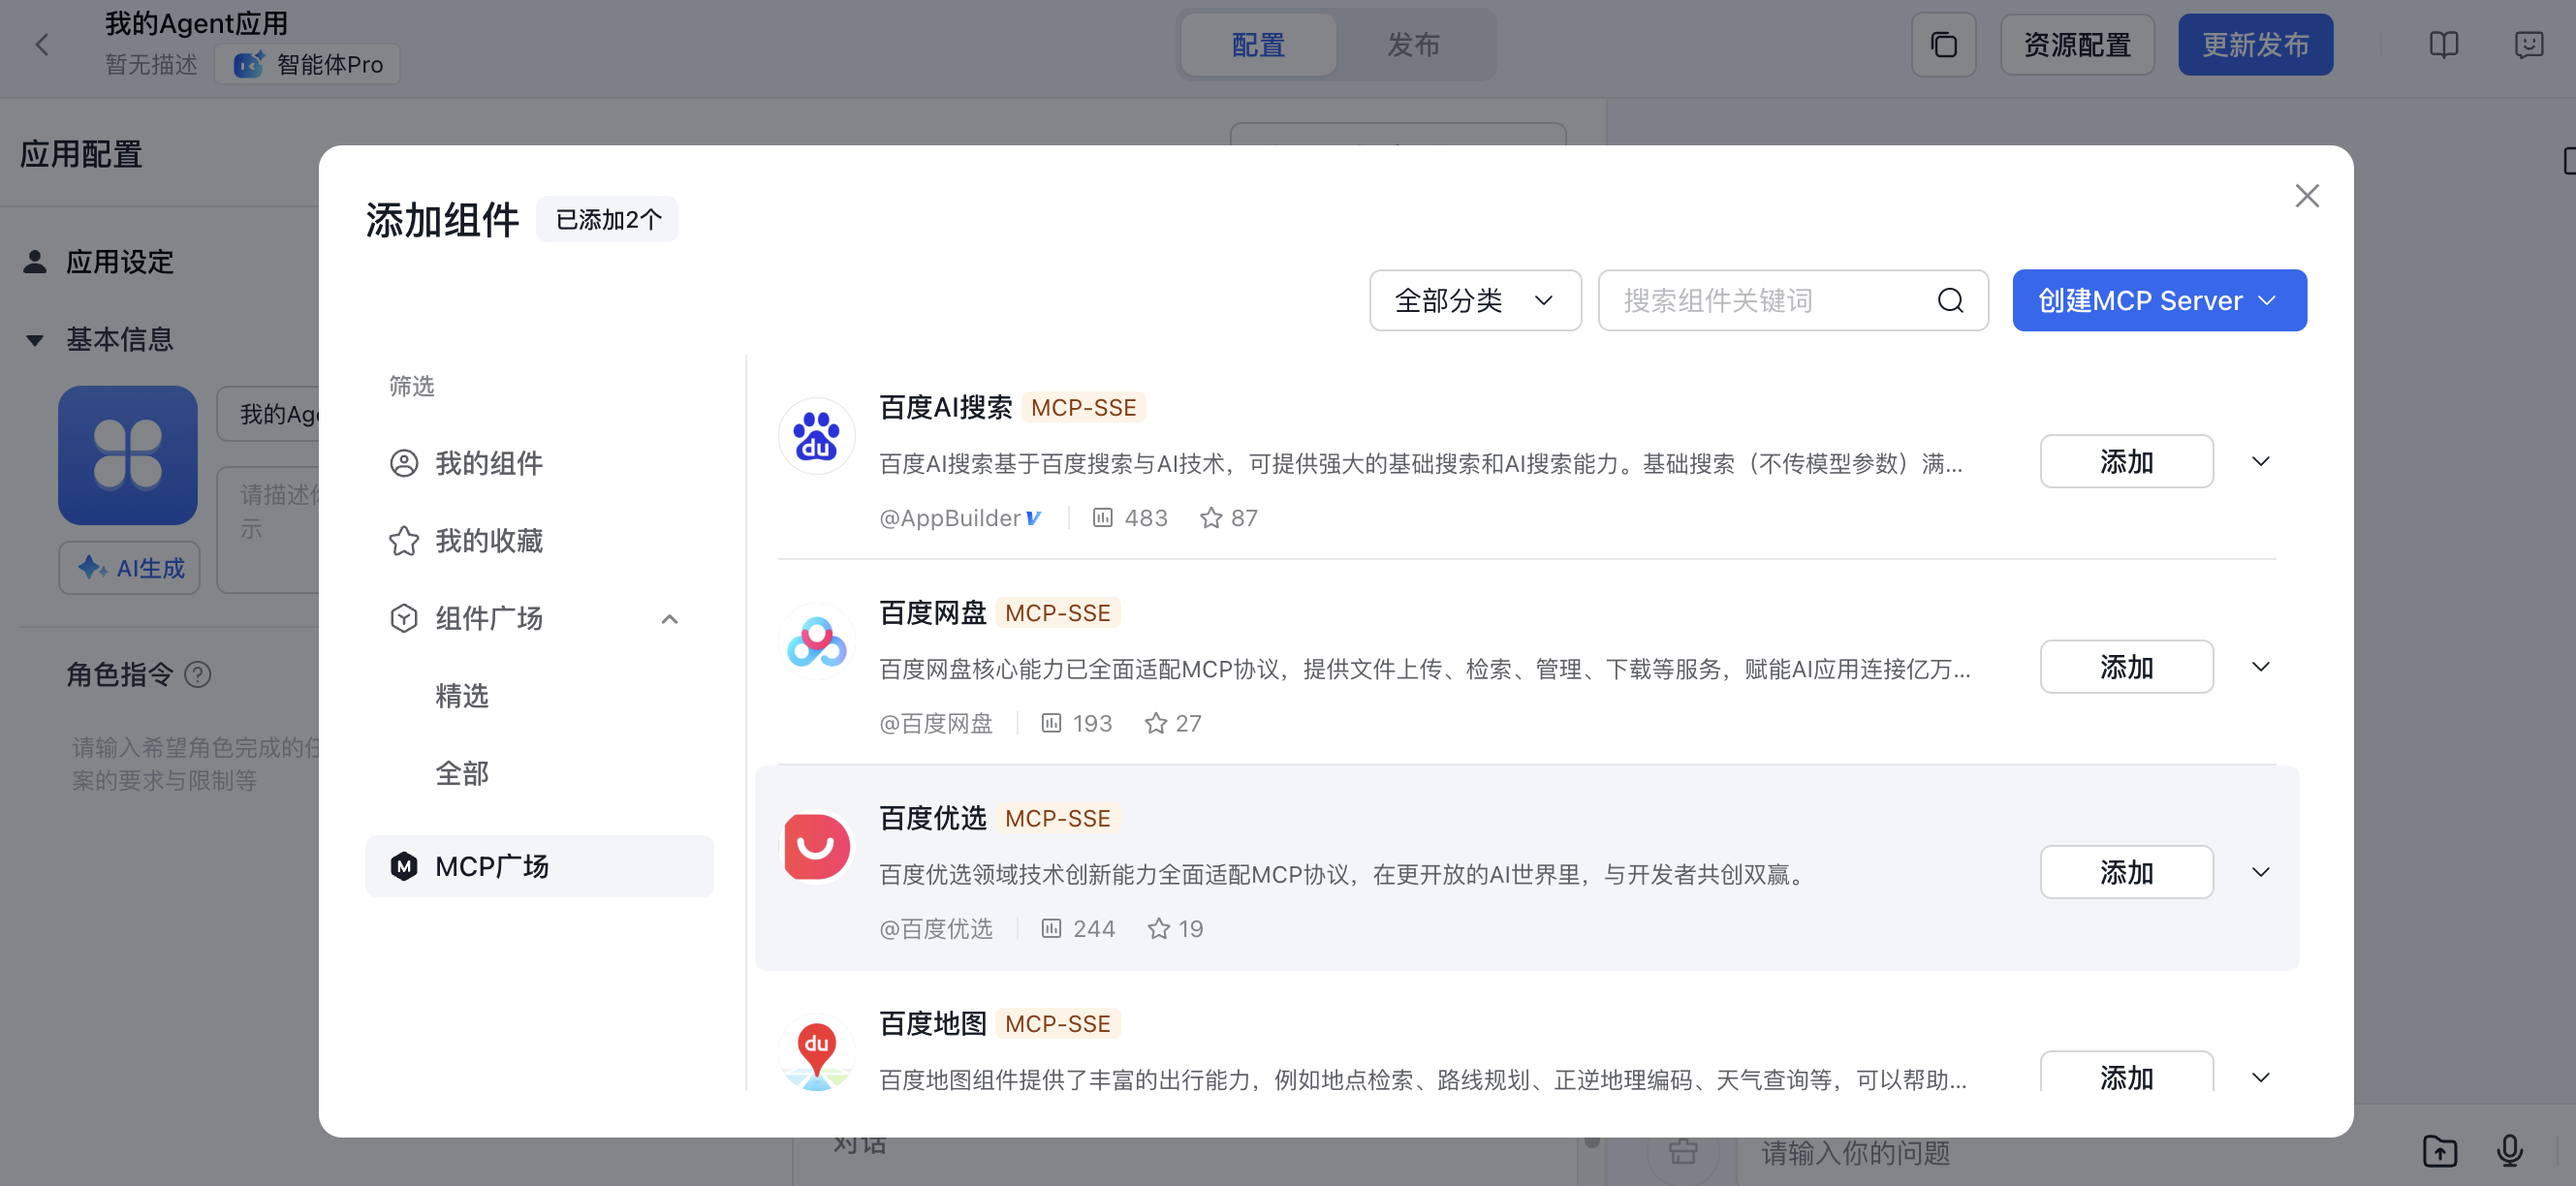Click the usage count icon beside 244
2576x1186 pixels.
(1050, 929)
